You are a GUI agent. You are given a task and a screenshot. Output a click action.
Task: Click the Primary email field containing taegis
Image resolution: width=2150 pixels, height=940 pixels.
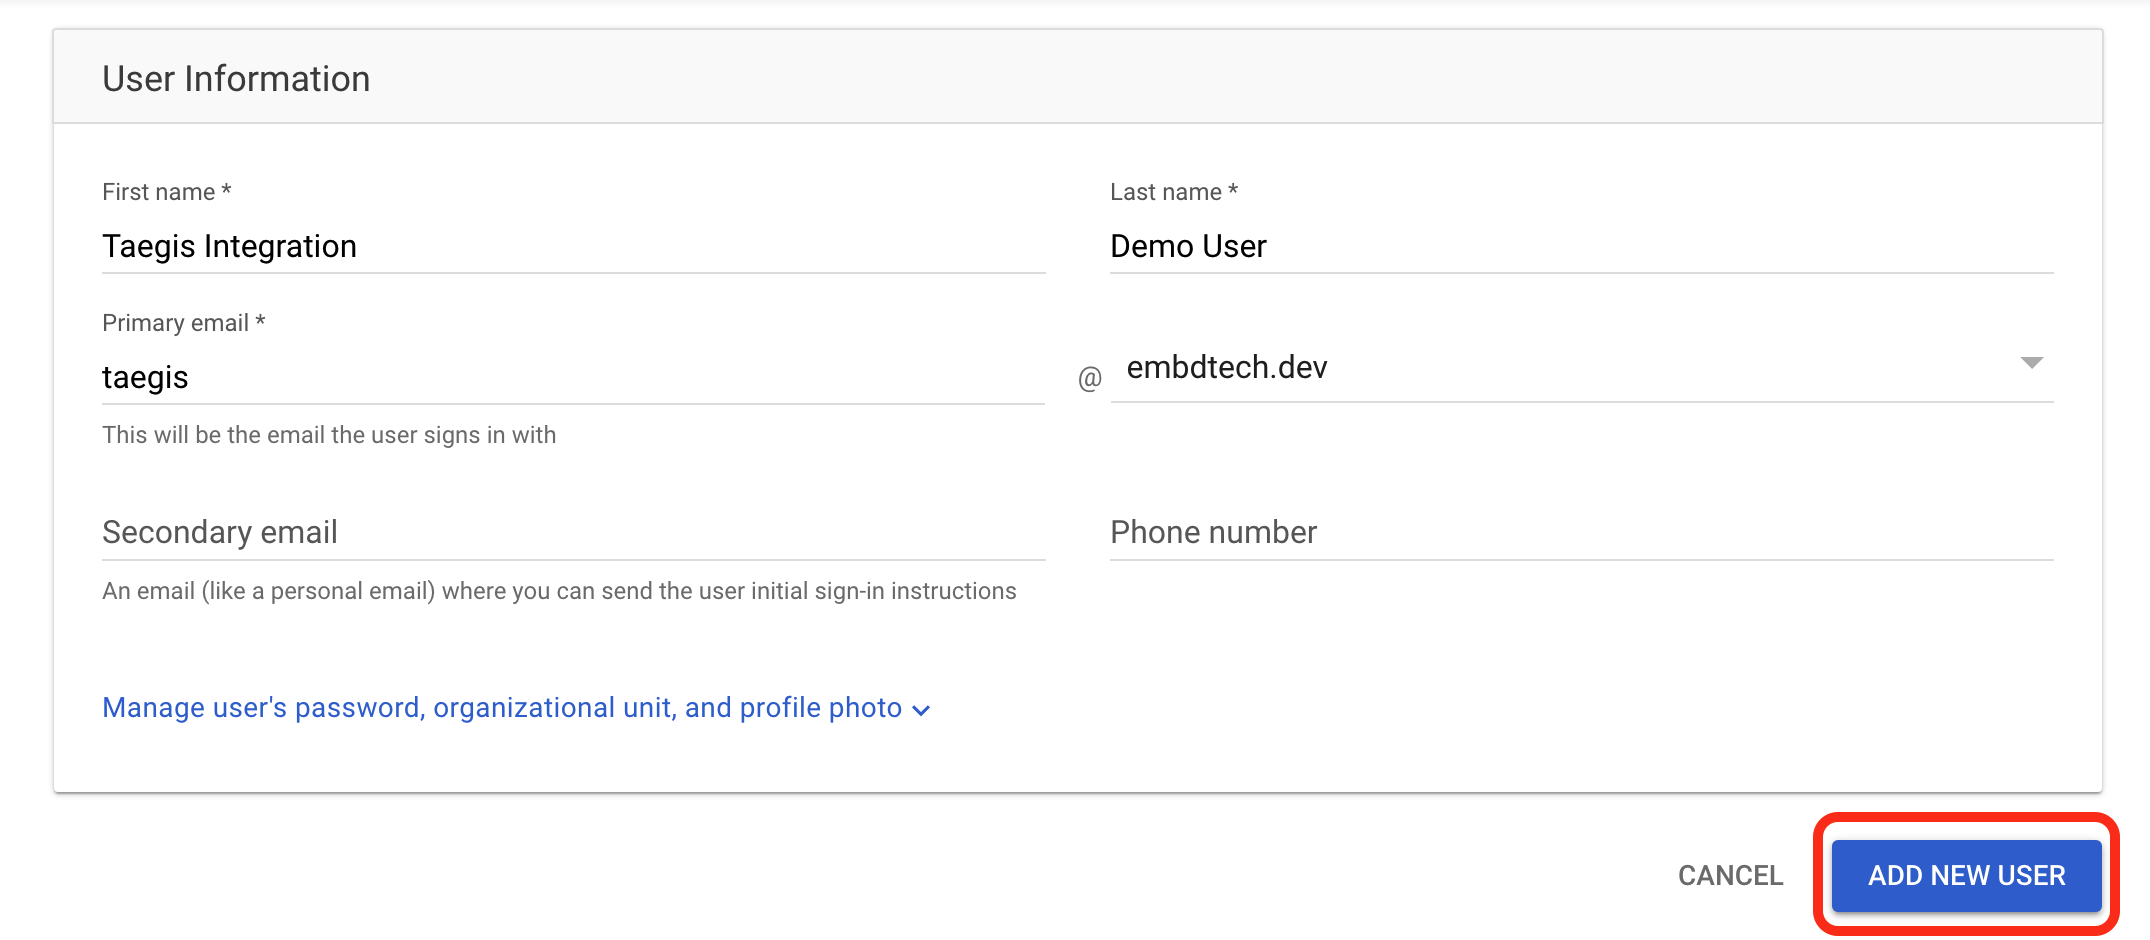[x=573, y=377]
